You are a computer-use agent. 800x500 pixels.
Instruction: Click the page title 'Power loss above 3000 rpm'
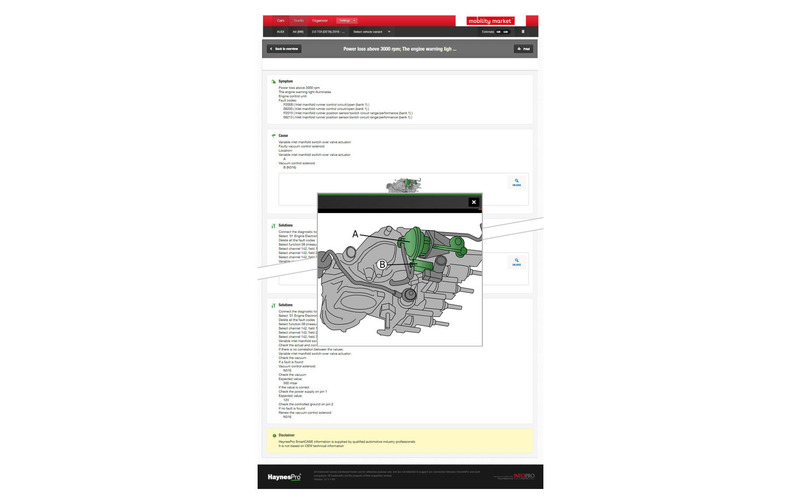(399, 49)
